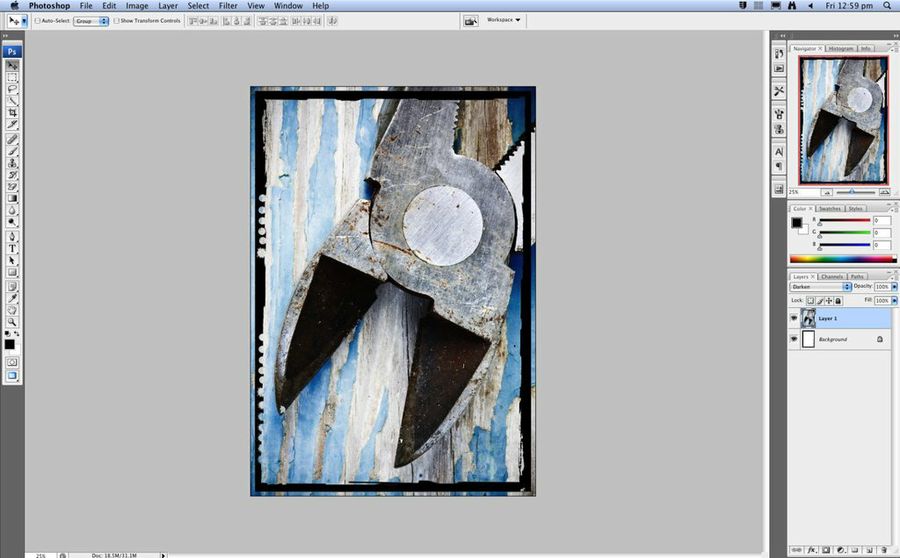Click Navigator zoom out button
900x558 pixels.
[827, 192]
